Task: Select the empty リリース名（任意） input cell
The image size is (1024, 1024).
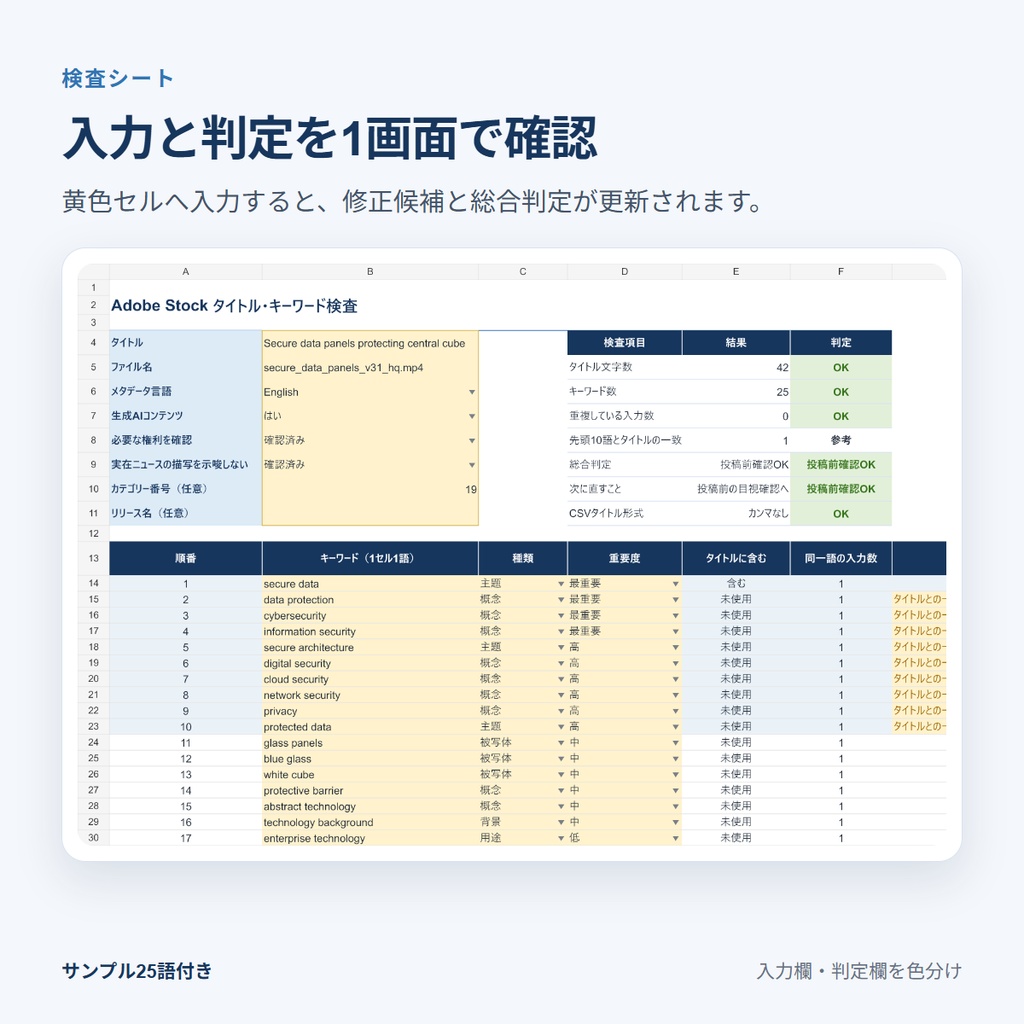Action: tap(370, 513)
